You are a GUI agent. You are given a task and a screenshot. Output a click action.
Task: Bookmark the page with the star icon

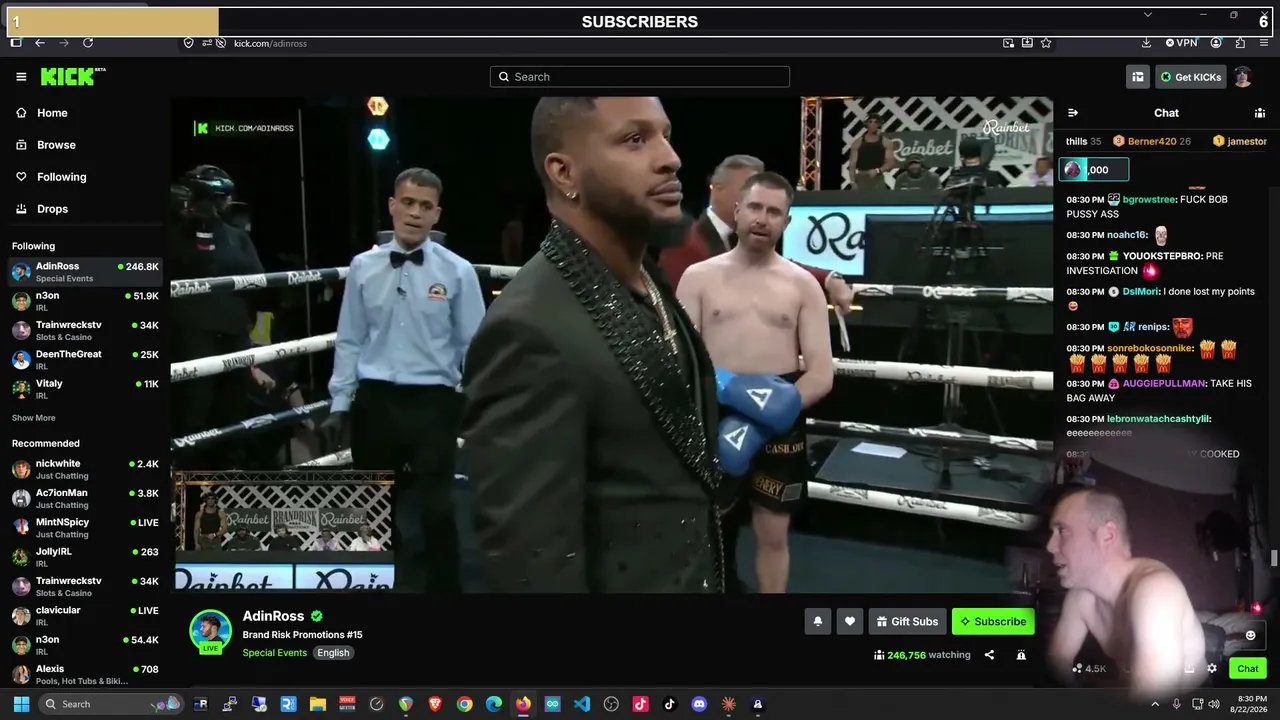[x=1046, y=43]
